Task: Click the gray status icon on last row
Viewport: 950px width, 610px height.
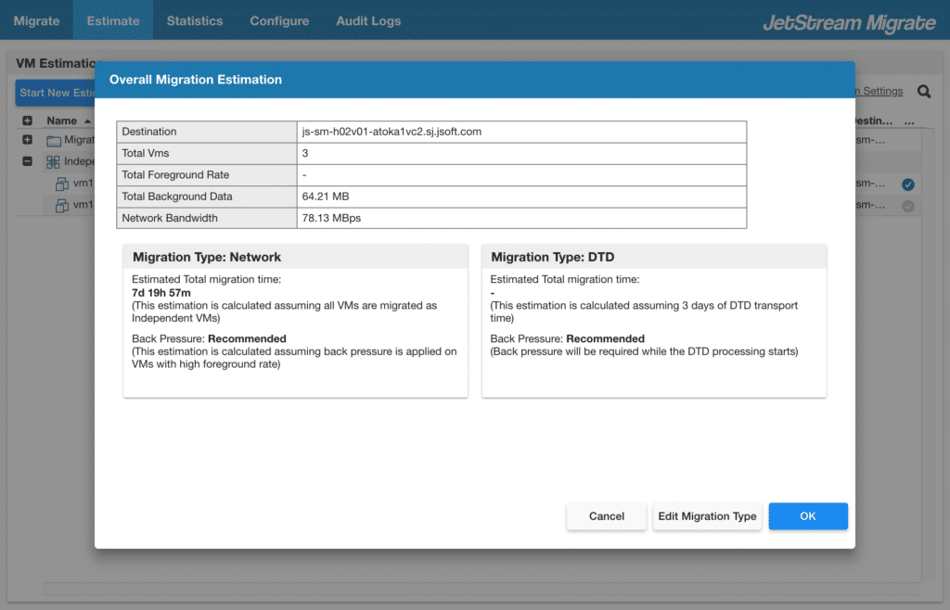Action: 908,206
